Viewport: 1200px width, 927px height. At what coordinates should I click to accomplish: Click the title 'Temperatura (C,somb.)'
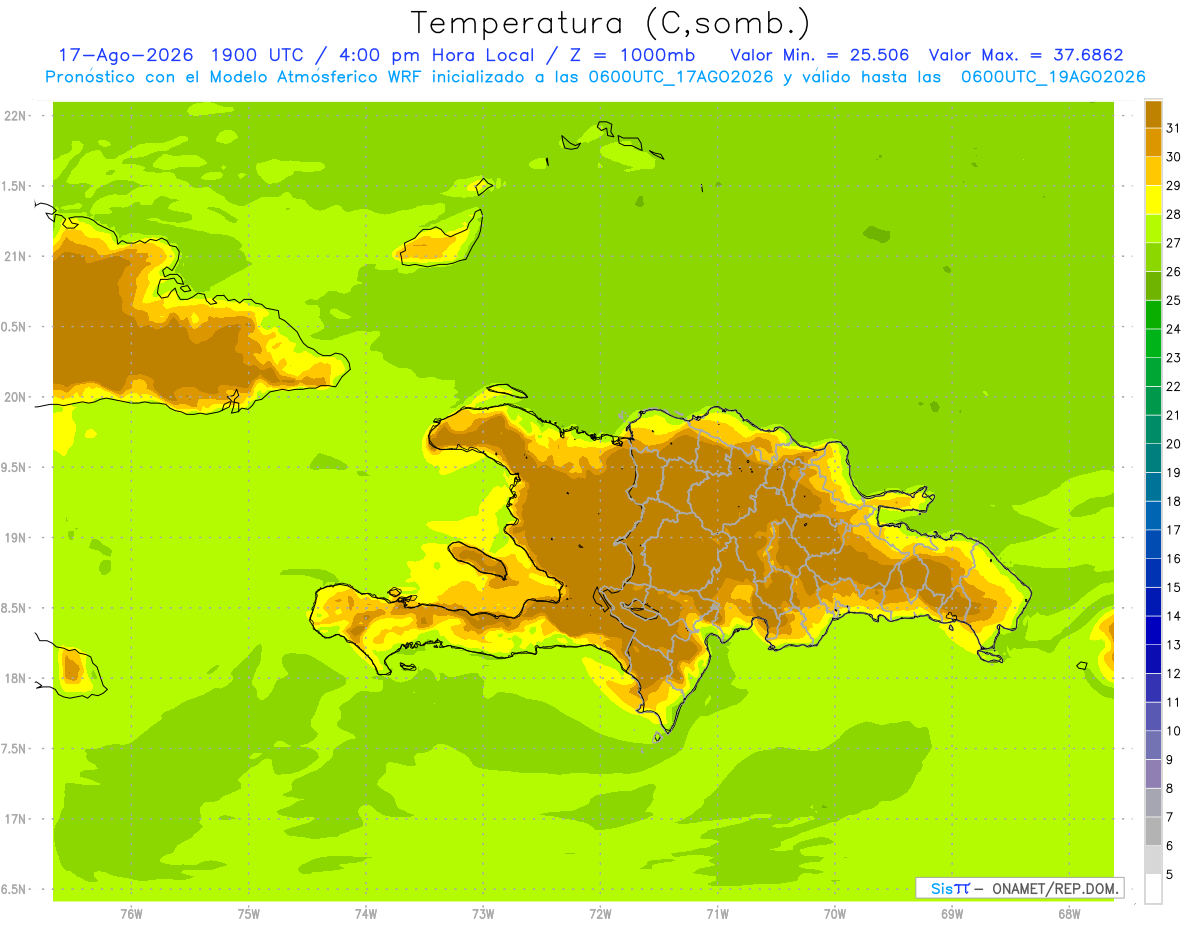click(610, 23)
